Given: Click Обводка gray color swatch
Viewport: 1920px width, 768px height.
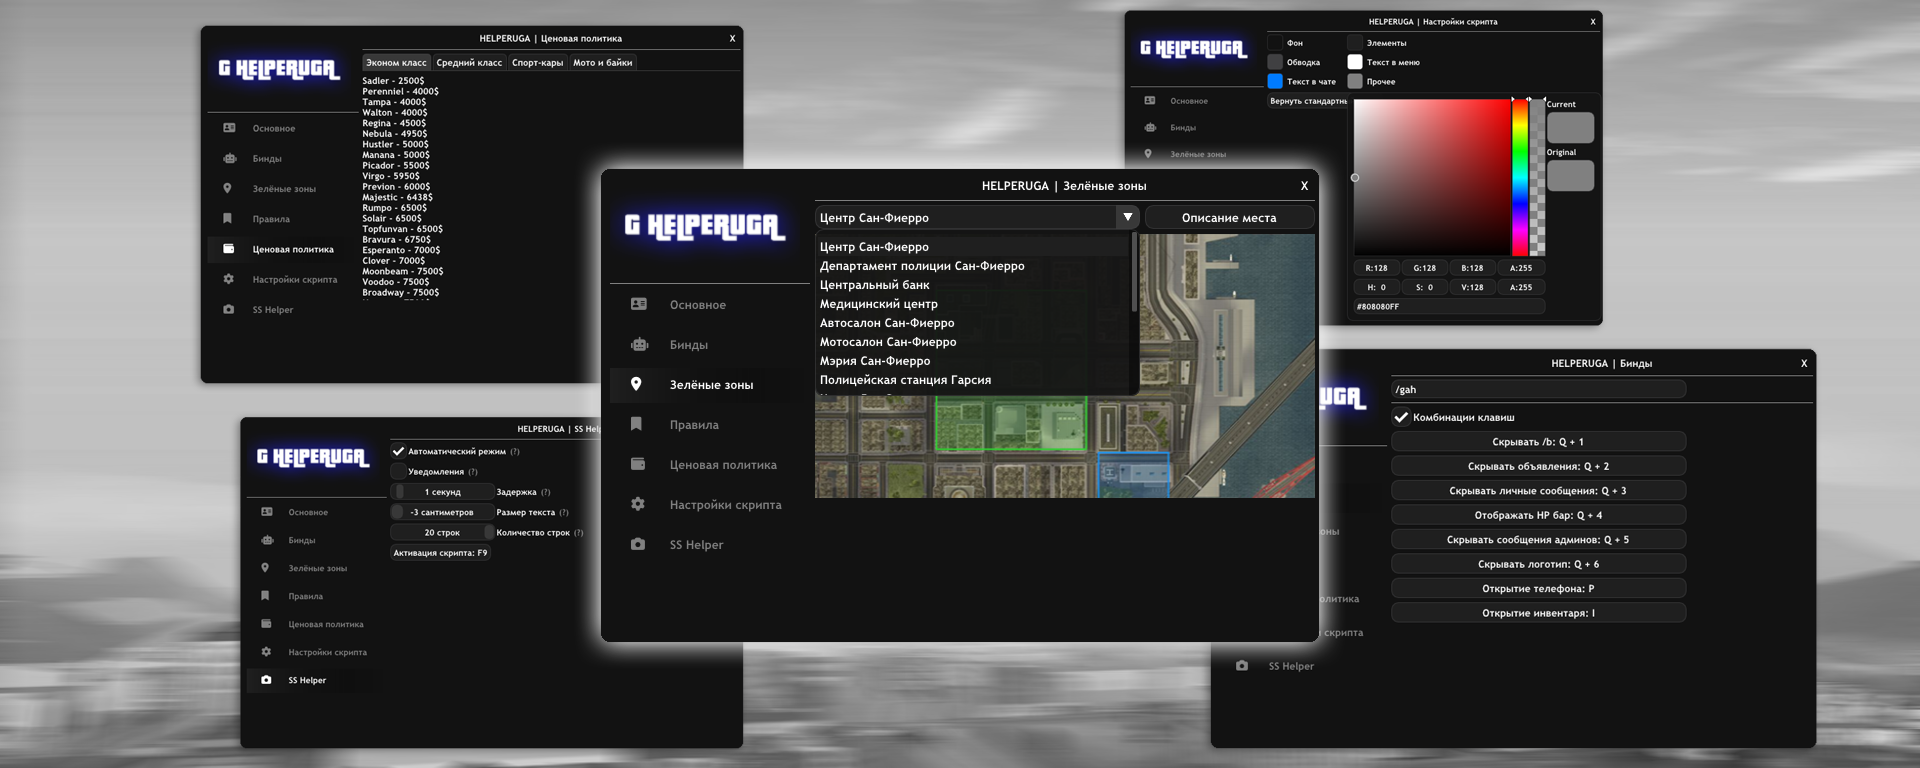Looking at the screenshot, I should tap(1275, 62).
